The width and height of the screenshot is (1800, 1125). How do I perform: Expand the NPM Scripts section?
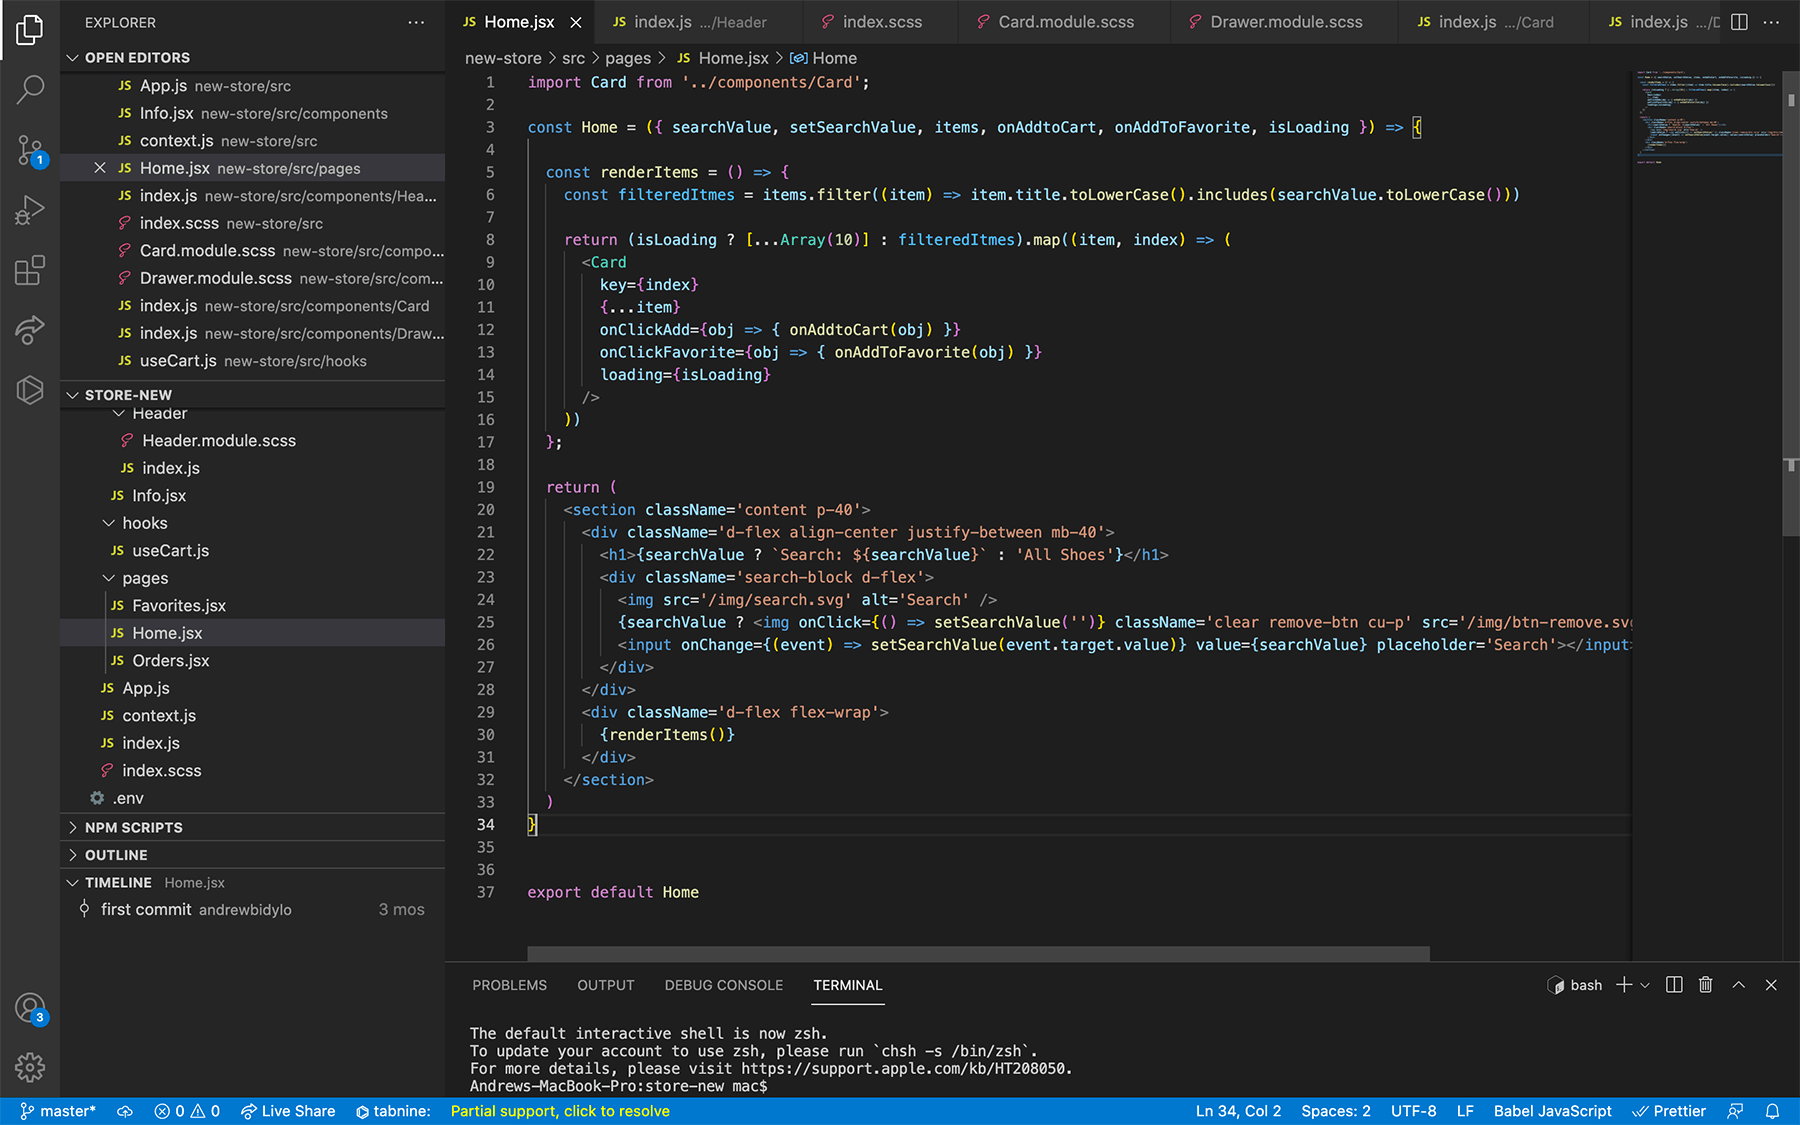click(252, 828)
